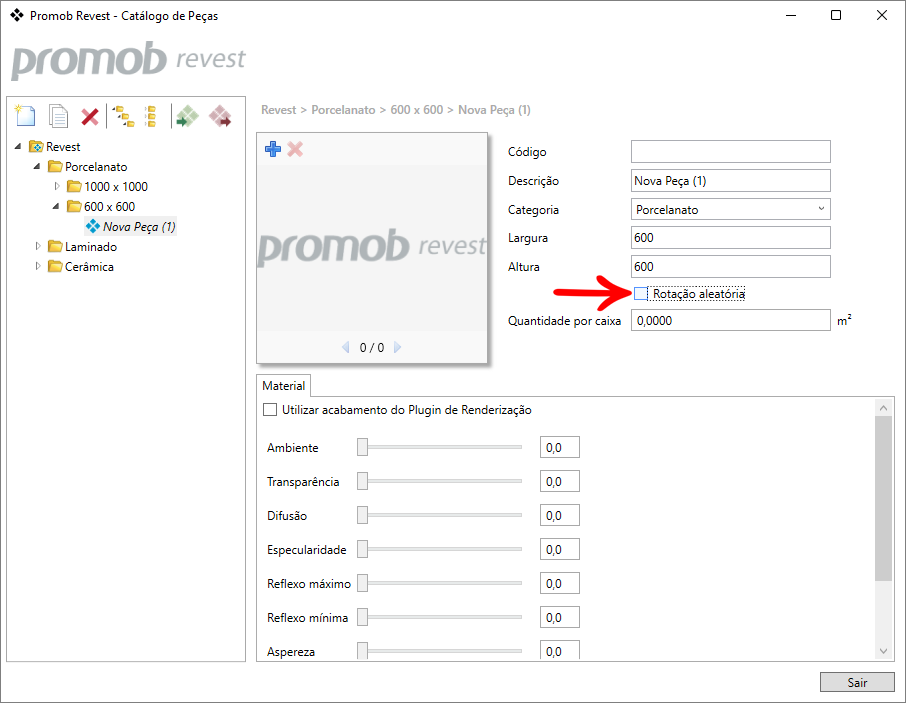The image size is (911, 706).
Task: Click the 1000 x 1000 folder icon
Action: [x=74, y=187]
